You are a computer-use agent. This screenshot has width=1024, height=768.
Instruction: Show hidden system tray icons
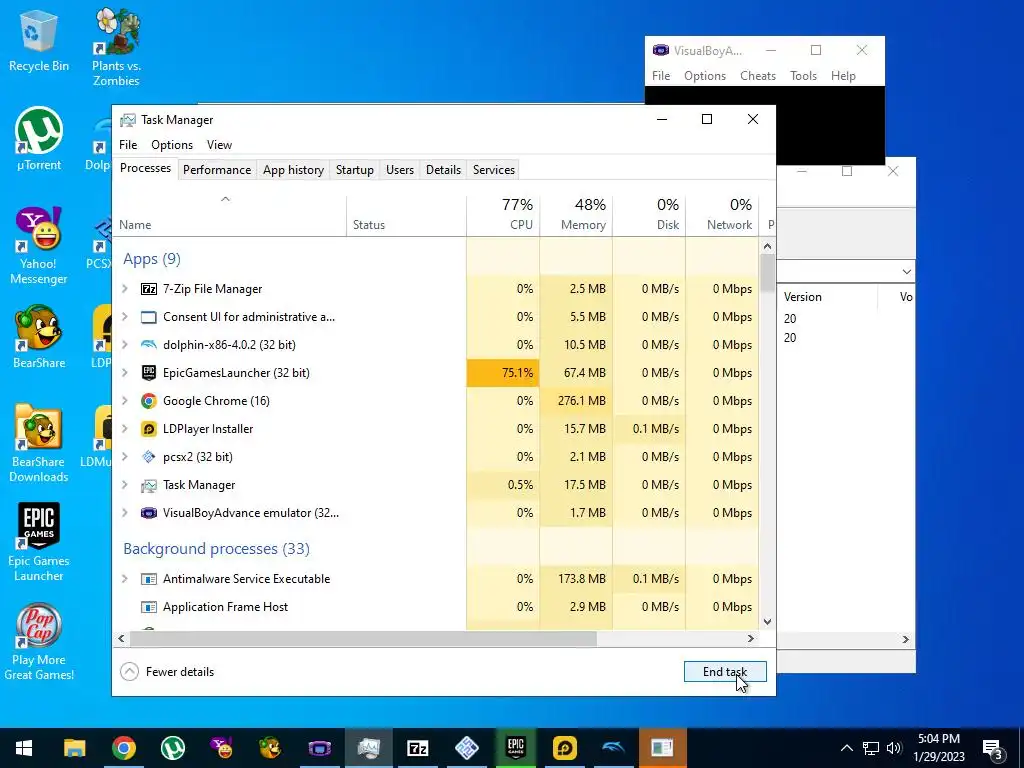coord(846,748)
